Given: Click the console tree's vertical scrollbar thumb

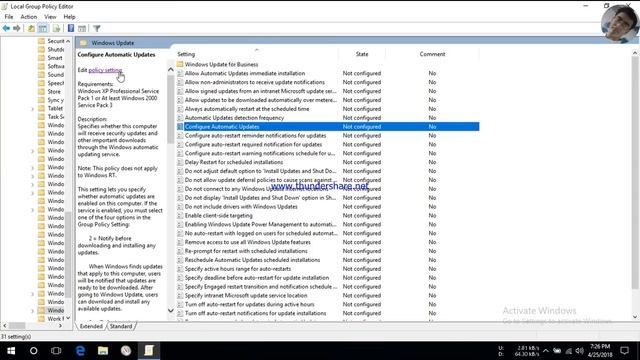Looking at the screenshot, I should click(68, 255).
